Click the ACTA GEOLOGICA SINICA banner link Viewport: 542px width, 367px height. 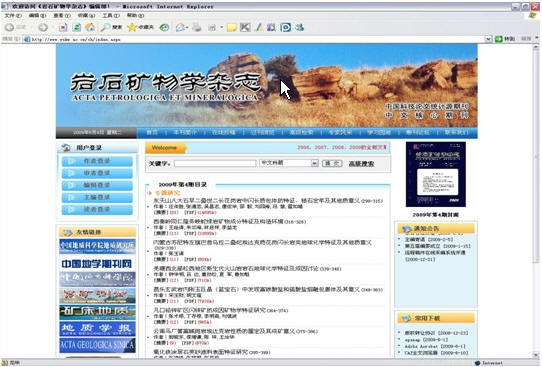[97, 345]
